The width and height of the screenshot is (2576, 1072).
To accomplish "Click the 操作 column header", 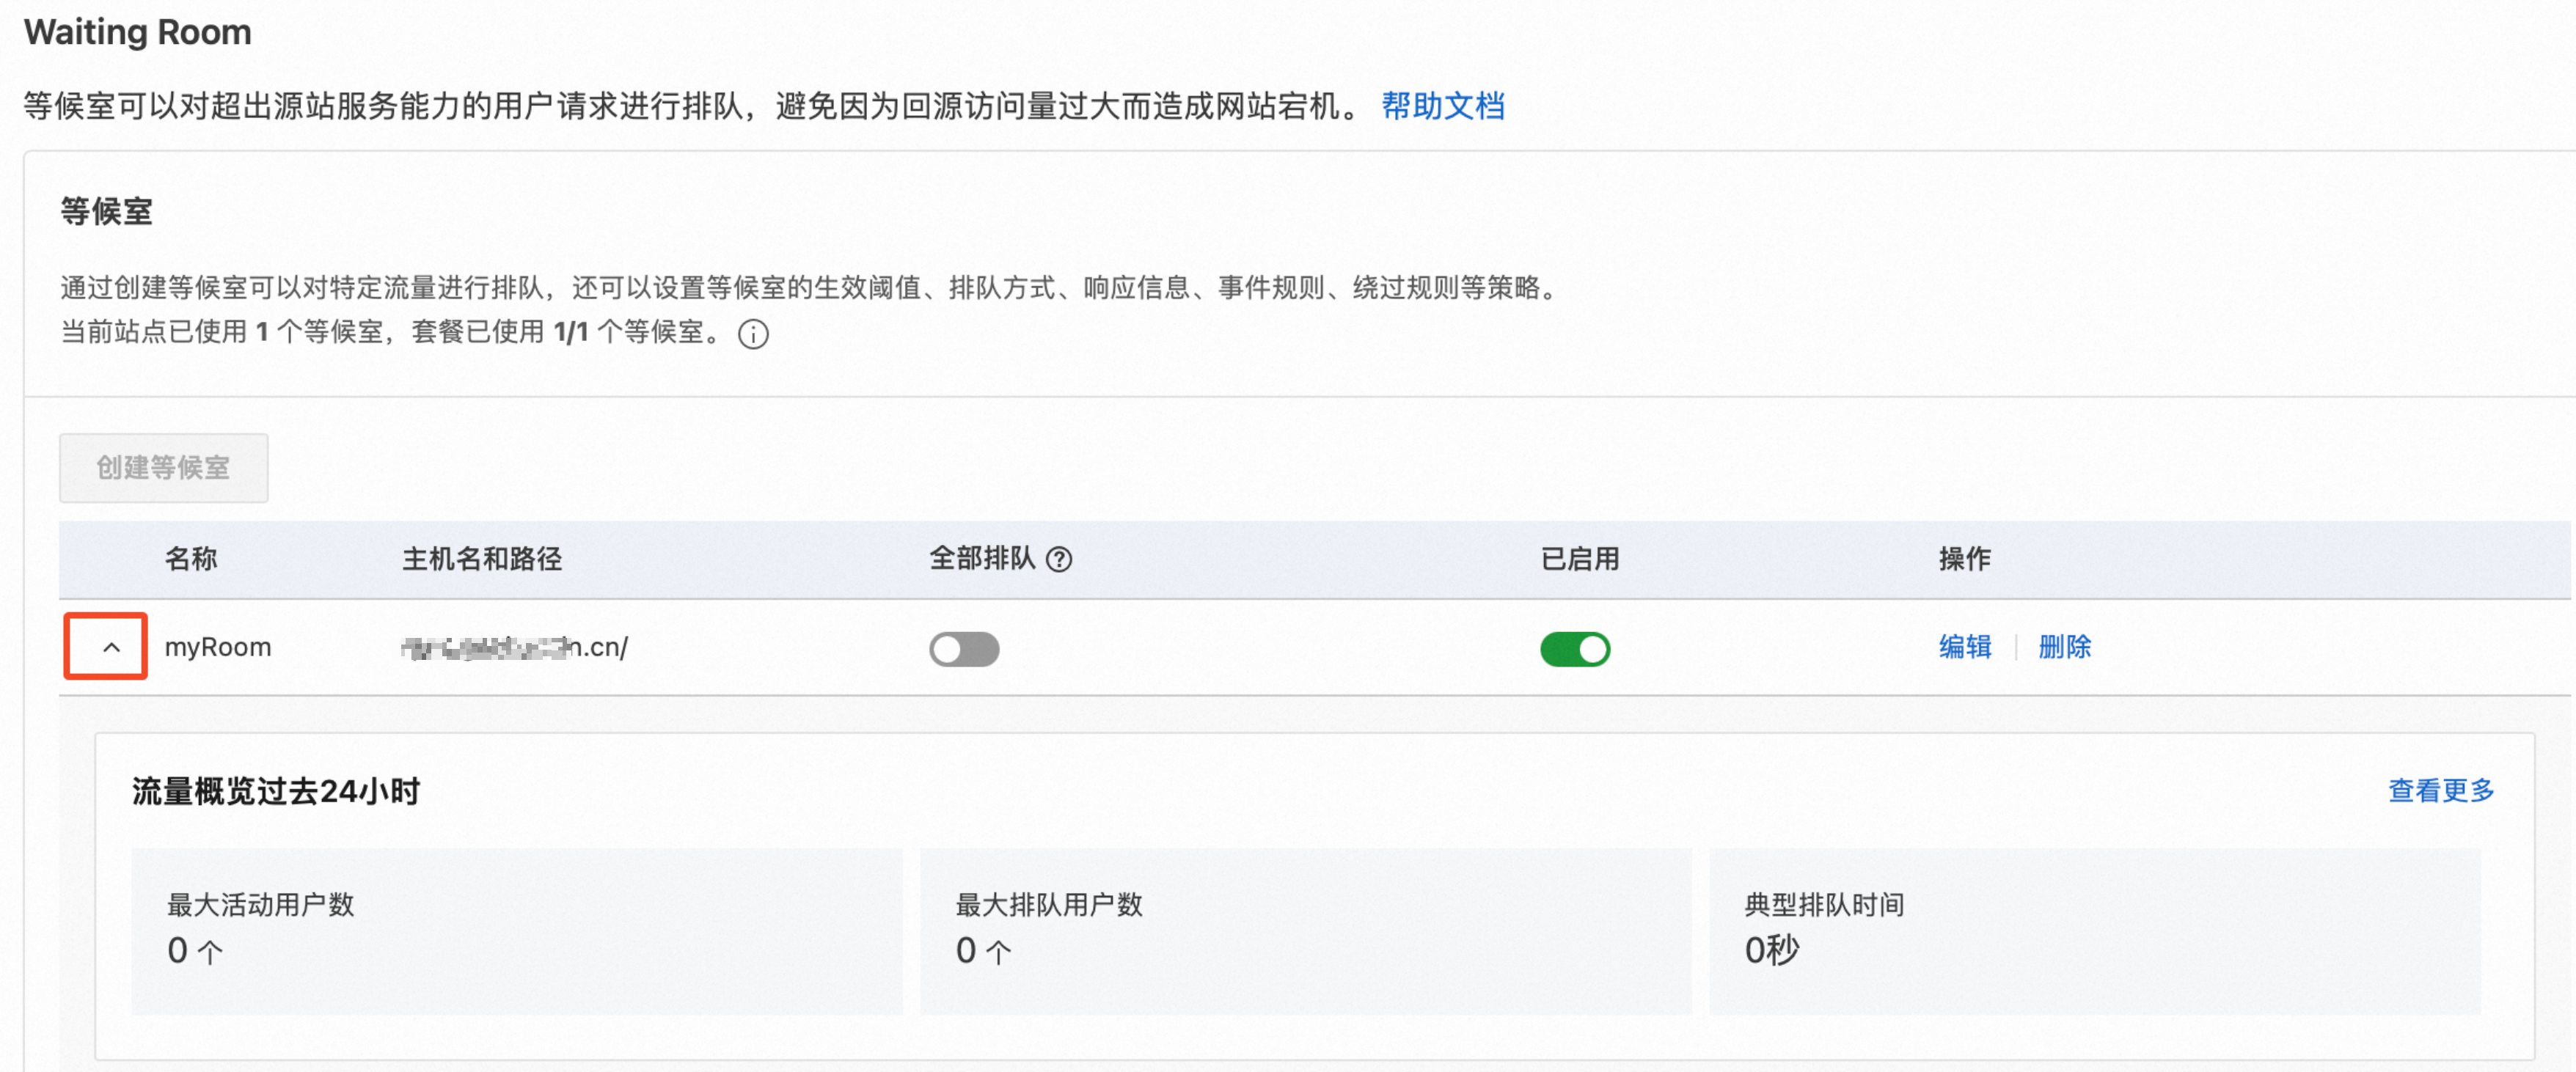I will point(1965,558).
